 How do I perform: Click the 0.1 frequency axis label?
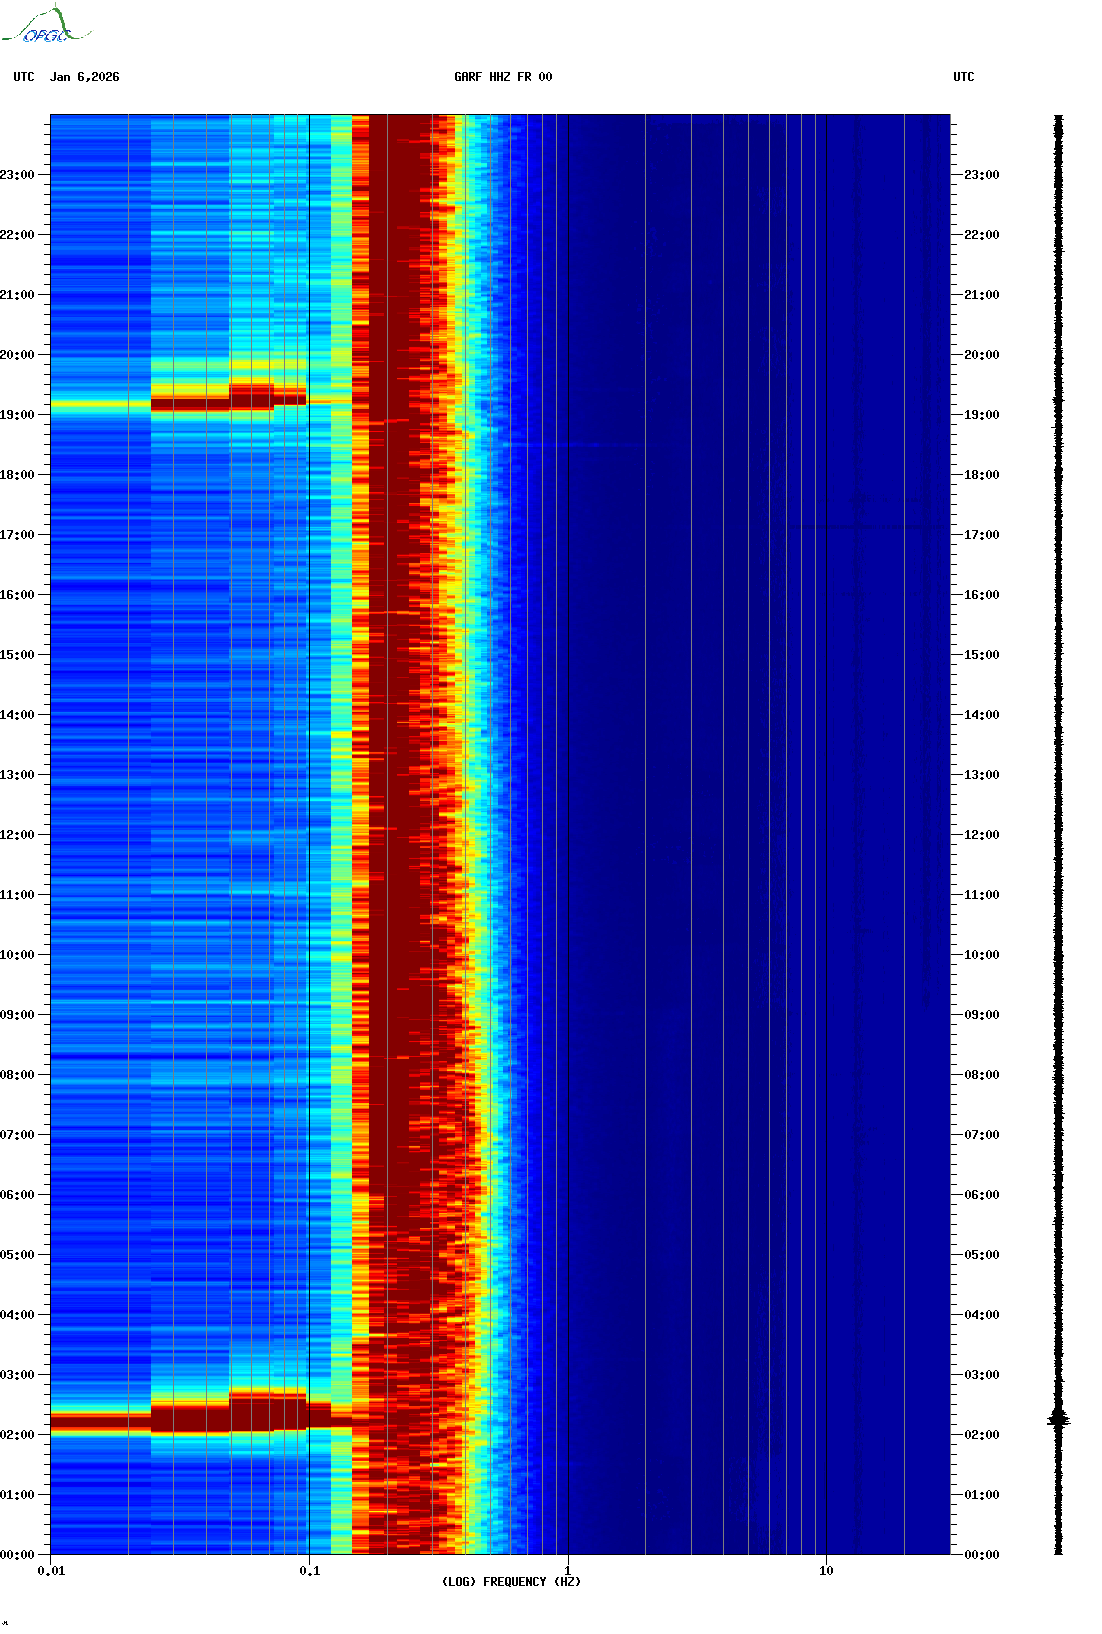point(310,1570)
